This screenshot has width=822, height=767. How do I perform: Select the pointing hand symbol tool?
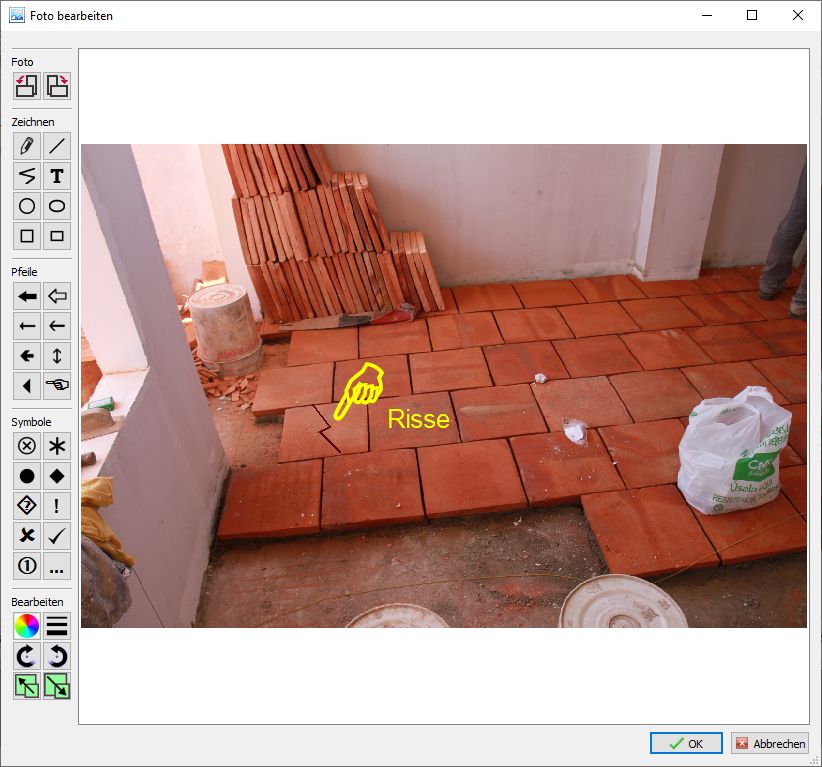[x=57, y=385]
